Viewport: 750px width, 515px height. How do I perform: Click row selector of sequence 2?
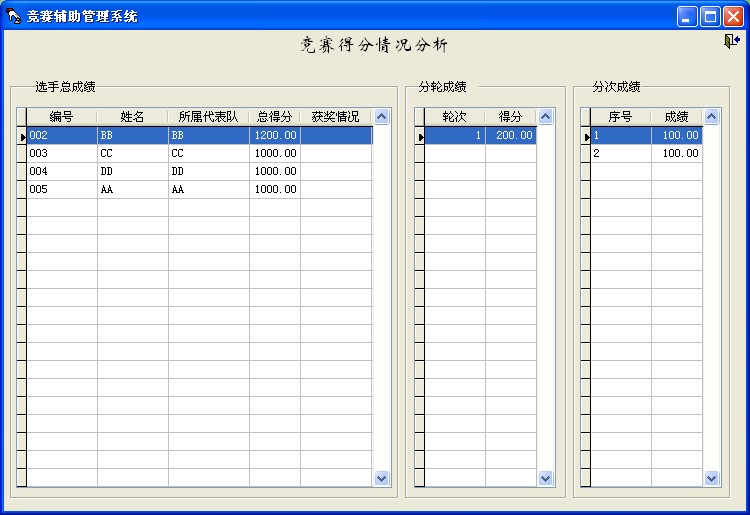point(586,153)
